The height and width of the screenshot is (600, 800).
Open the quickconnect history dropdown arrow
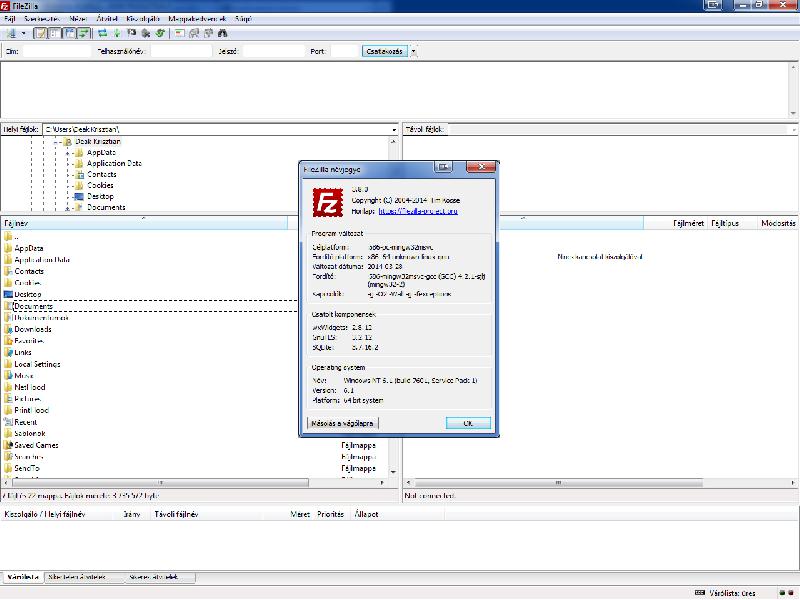[413, 51]
